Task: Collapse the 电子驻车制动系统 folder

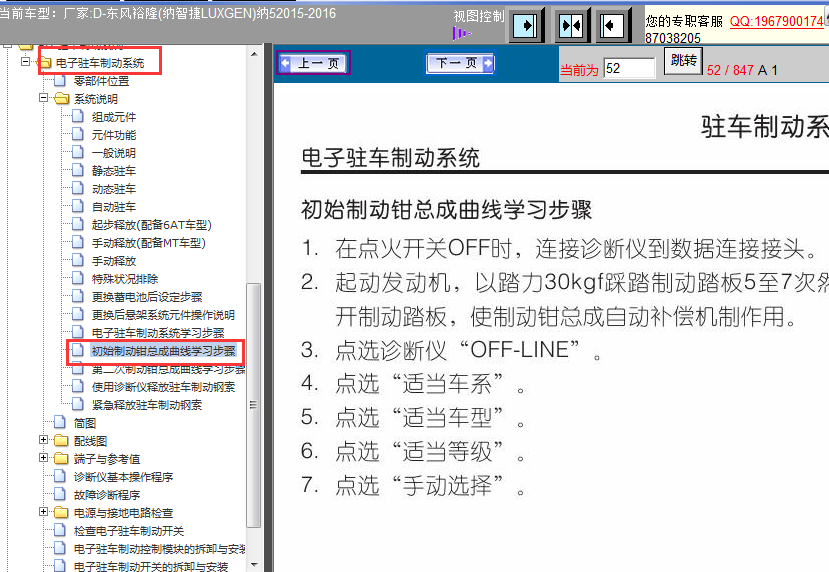Action: [x=25, y=62]
